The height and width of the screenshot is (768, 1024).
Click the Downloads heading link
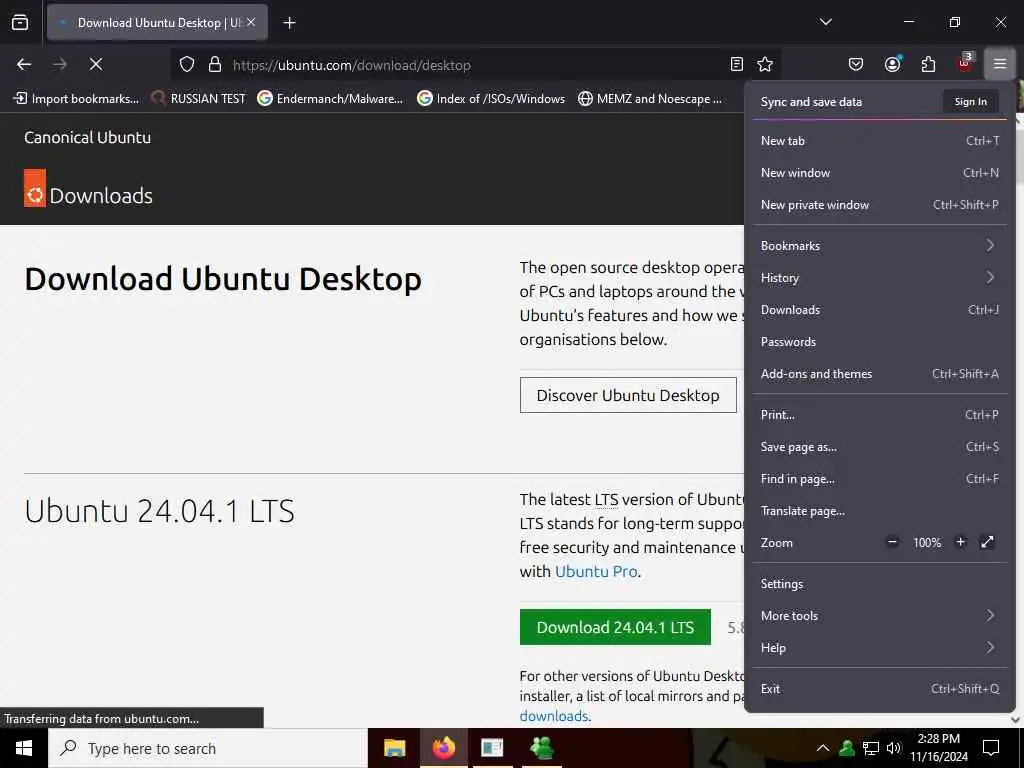click(101, 195)
